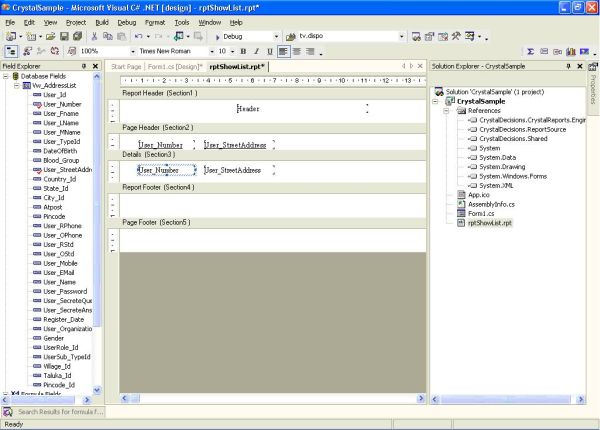Click report designer horizontal scrollbar right arrow
The width and height of the screenshot is (600, 430).
(x=421, y=398)
